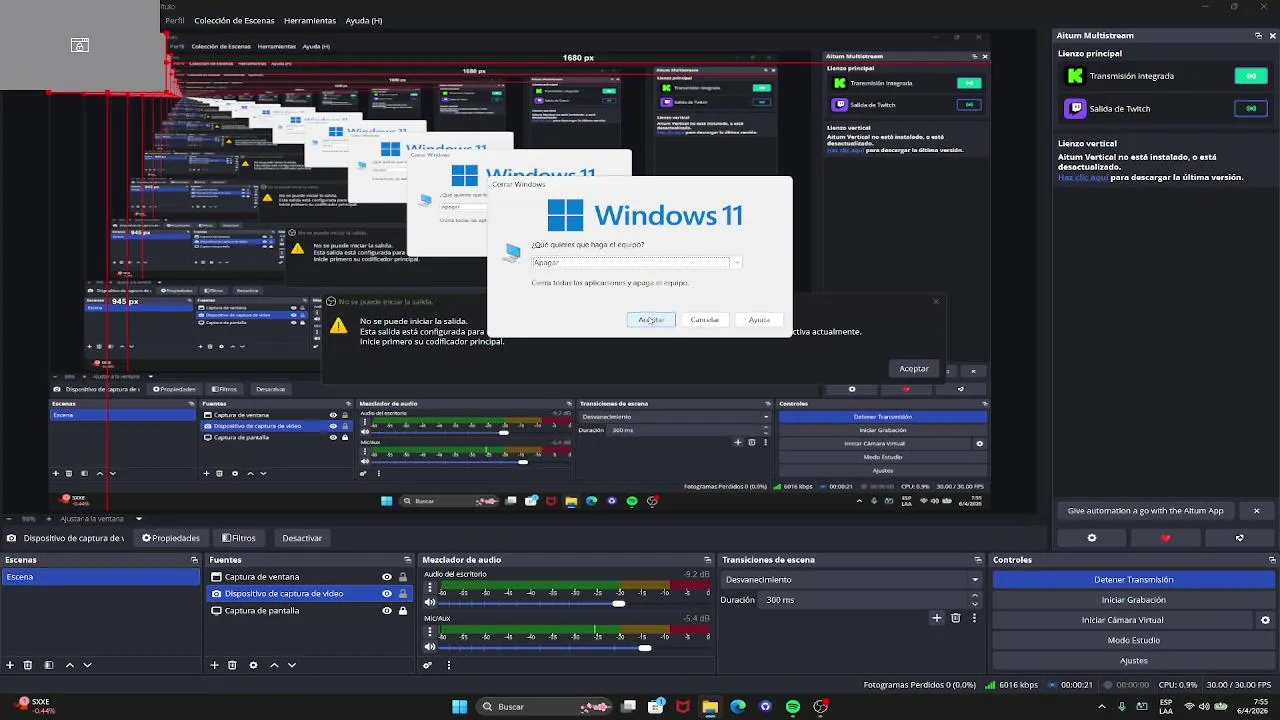Open Perfil menu

coord(175,20)
